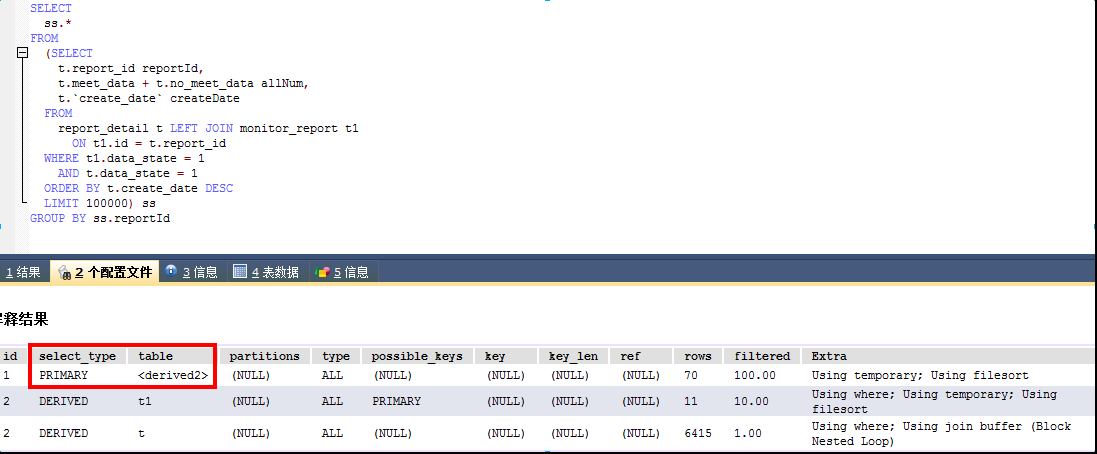Click the profiler icon on '2 个配置文件' tab
The height and width of the screenshot is (454, 1097).
pos(64,272)
